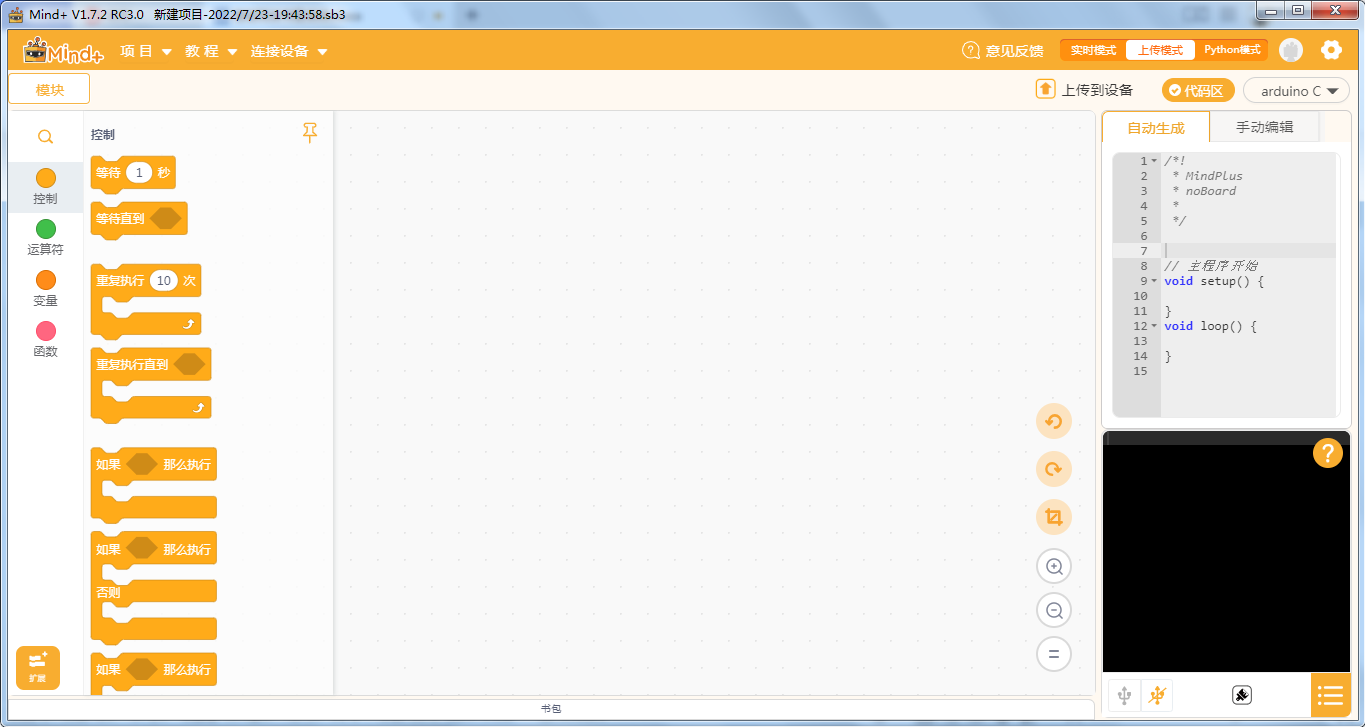Switch to 自动生成 tab
The image size is (1365, 727).
tap(1156, 128)
